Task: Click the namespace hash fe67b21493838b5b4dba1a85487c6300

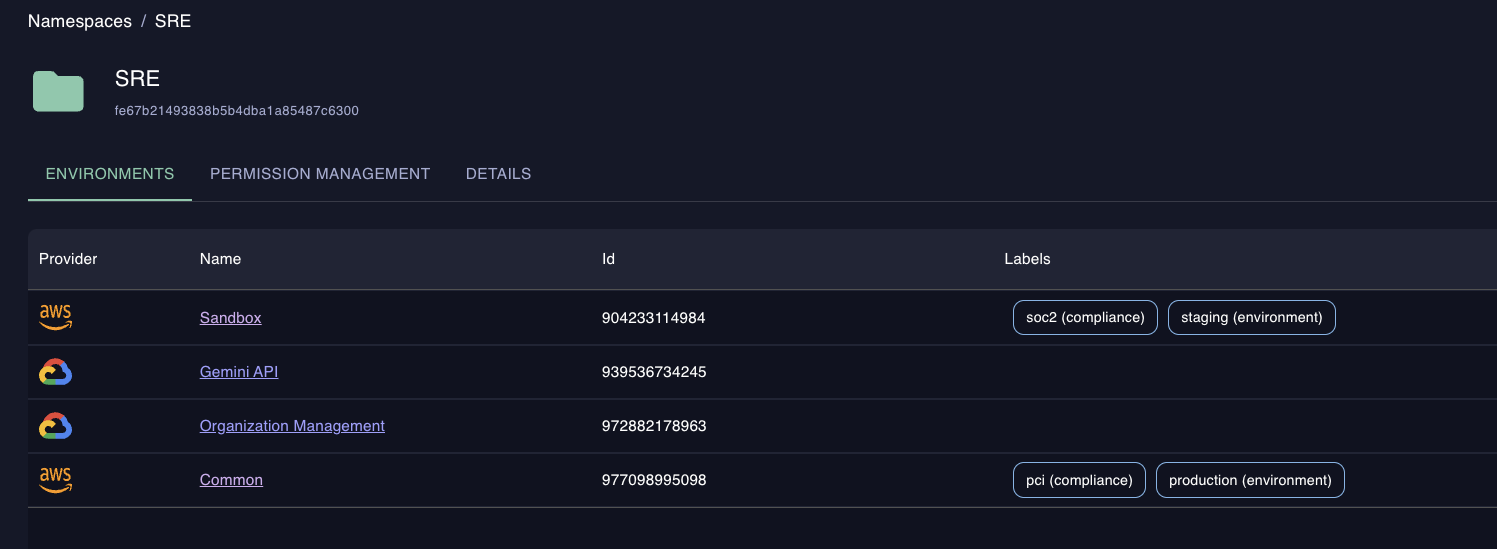Action: pyautogui.click(x=237, y=111)
